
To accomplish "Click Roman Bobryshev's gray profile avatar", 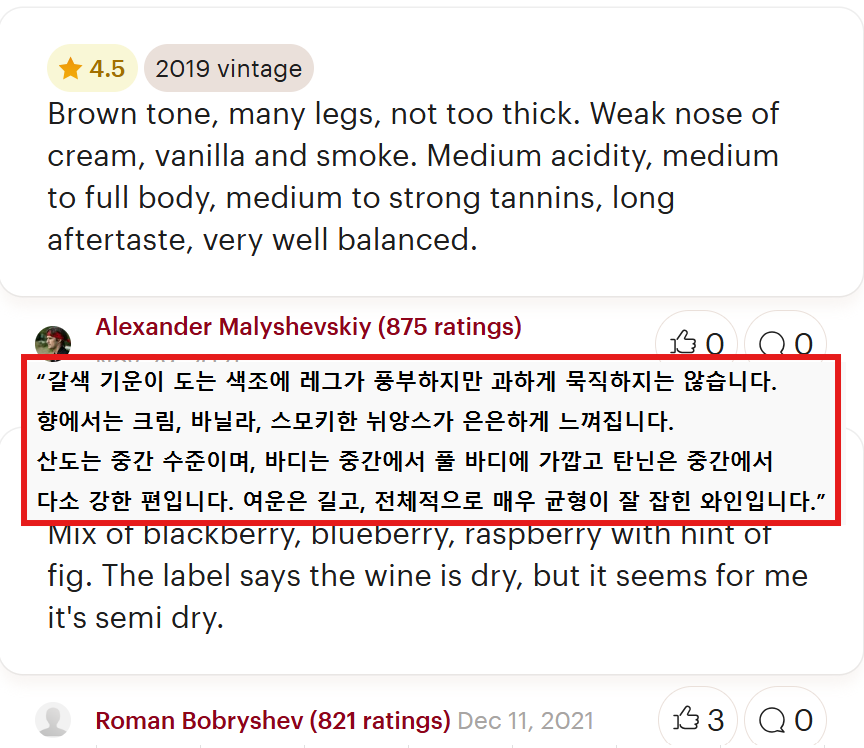I will [53, 720].
